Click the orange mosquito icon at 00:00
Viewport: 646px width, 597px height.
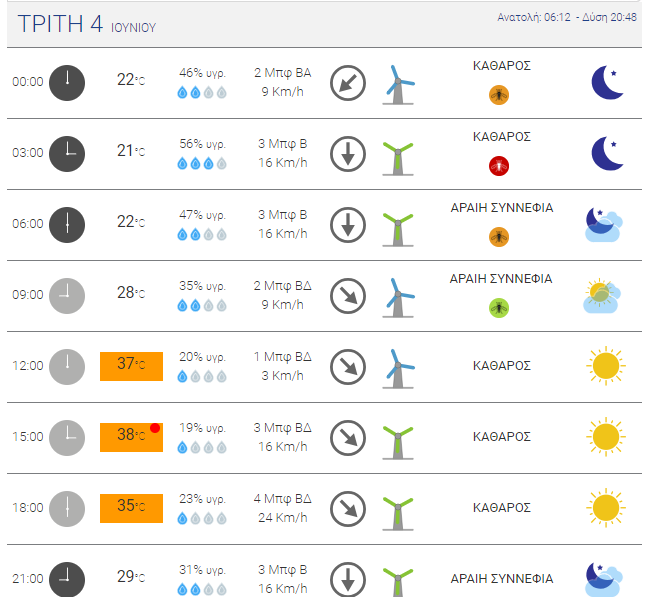click(499, 95)
